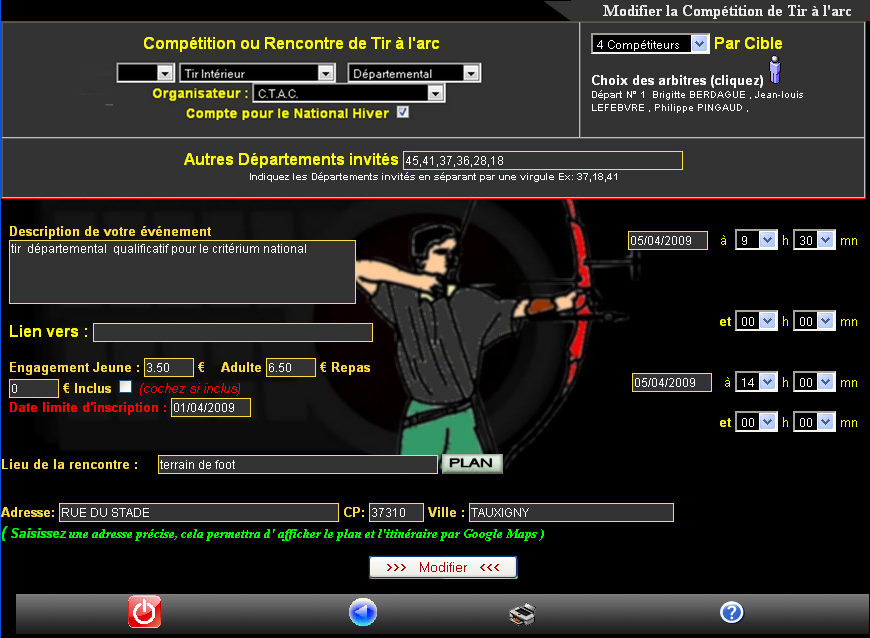
Task: Open the 14 hour second start dropdown
Action: [755, 382]
